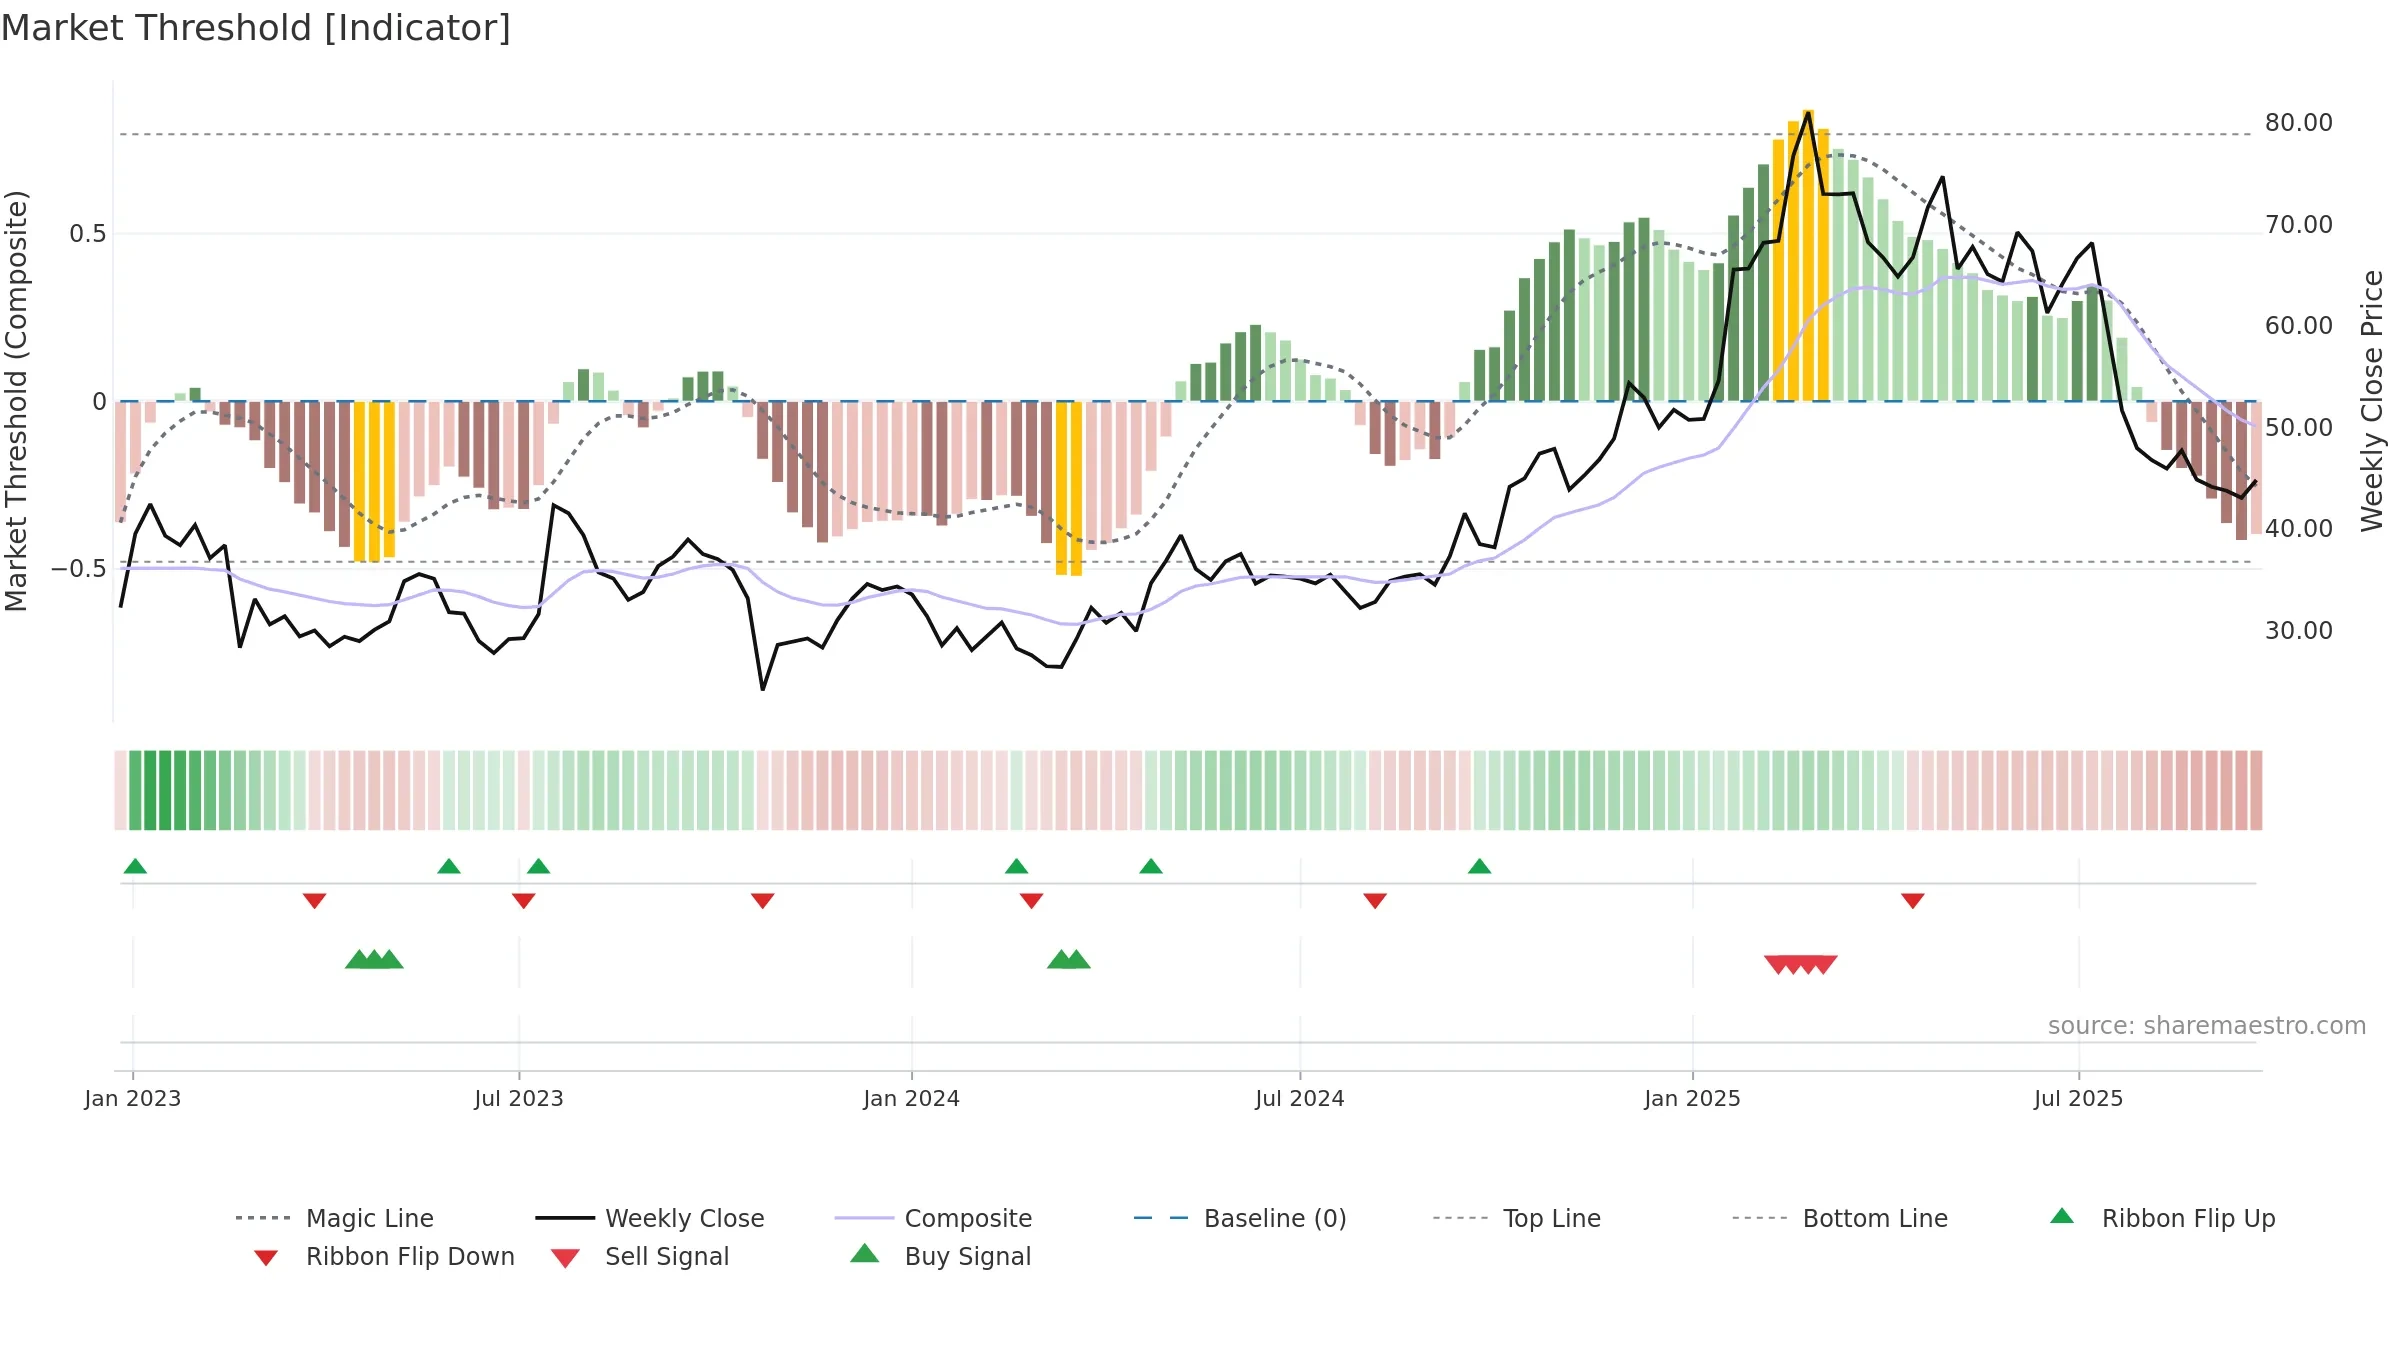This screenshot has height=1350, width=2400.
Task: Click the ribbon flip down marker near Apr 2025
Action: (x=1913, y=901)
